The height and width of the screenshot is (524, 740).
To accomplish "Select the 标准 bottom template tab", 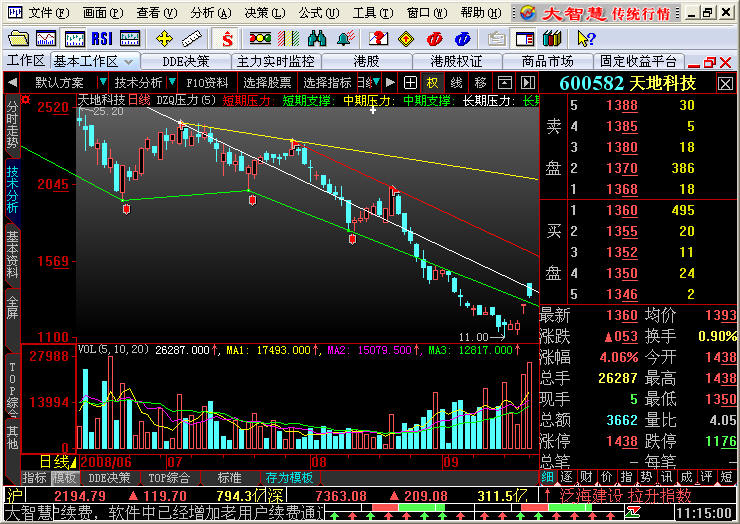I will point(229,478).
